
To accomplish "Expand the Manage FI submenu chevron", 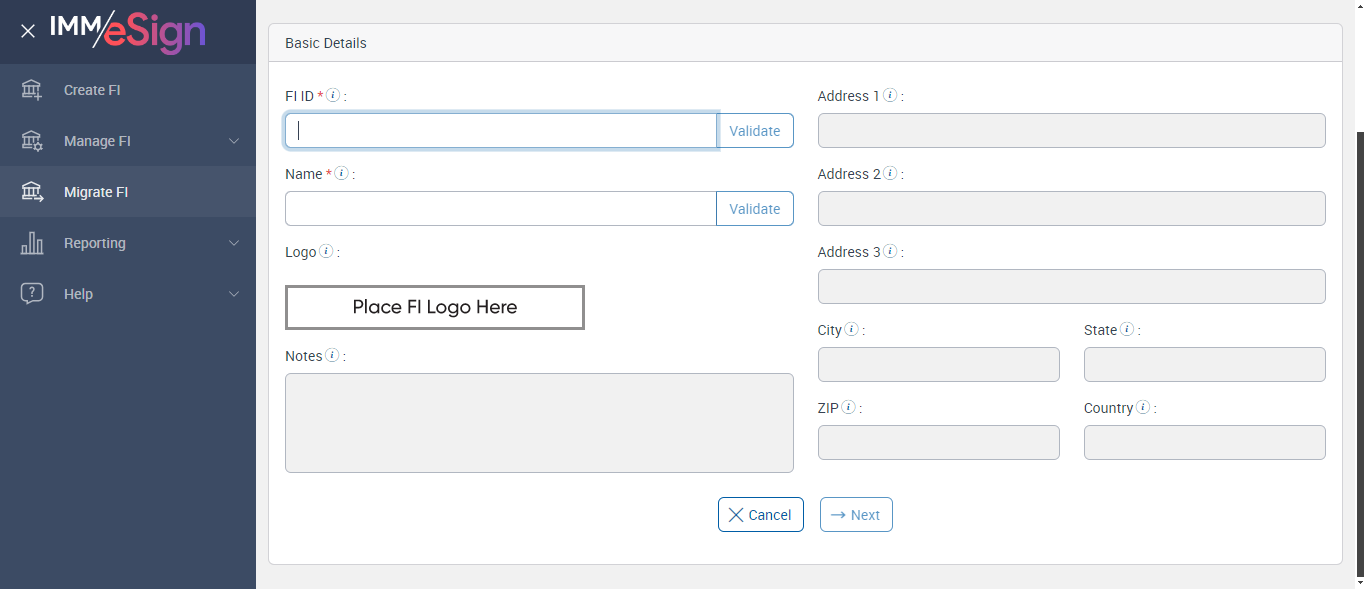I will (234, 141).
